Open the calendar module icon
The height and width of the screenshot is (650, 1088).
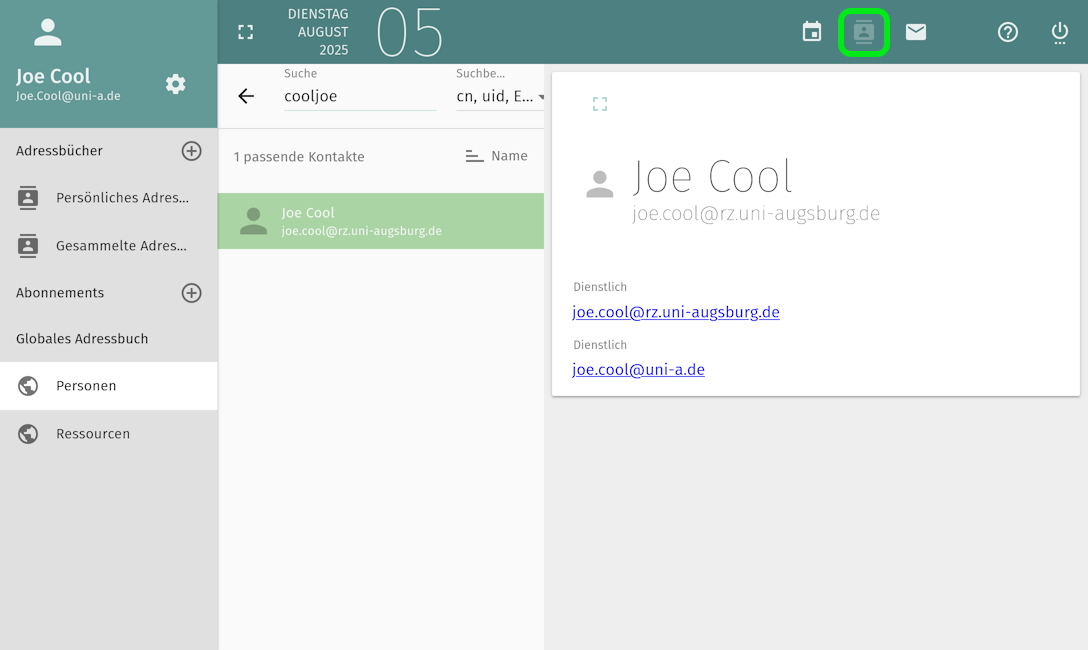pos(812,32)
